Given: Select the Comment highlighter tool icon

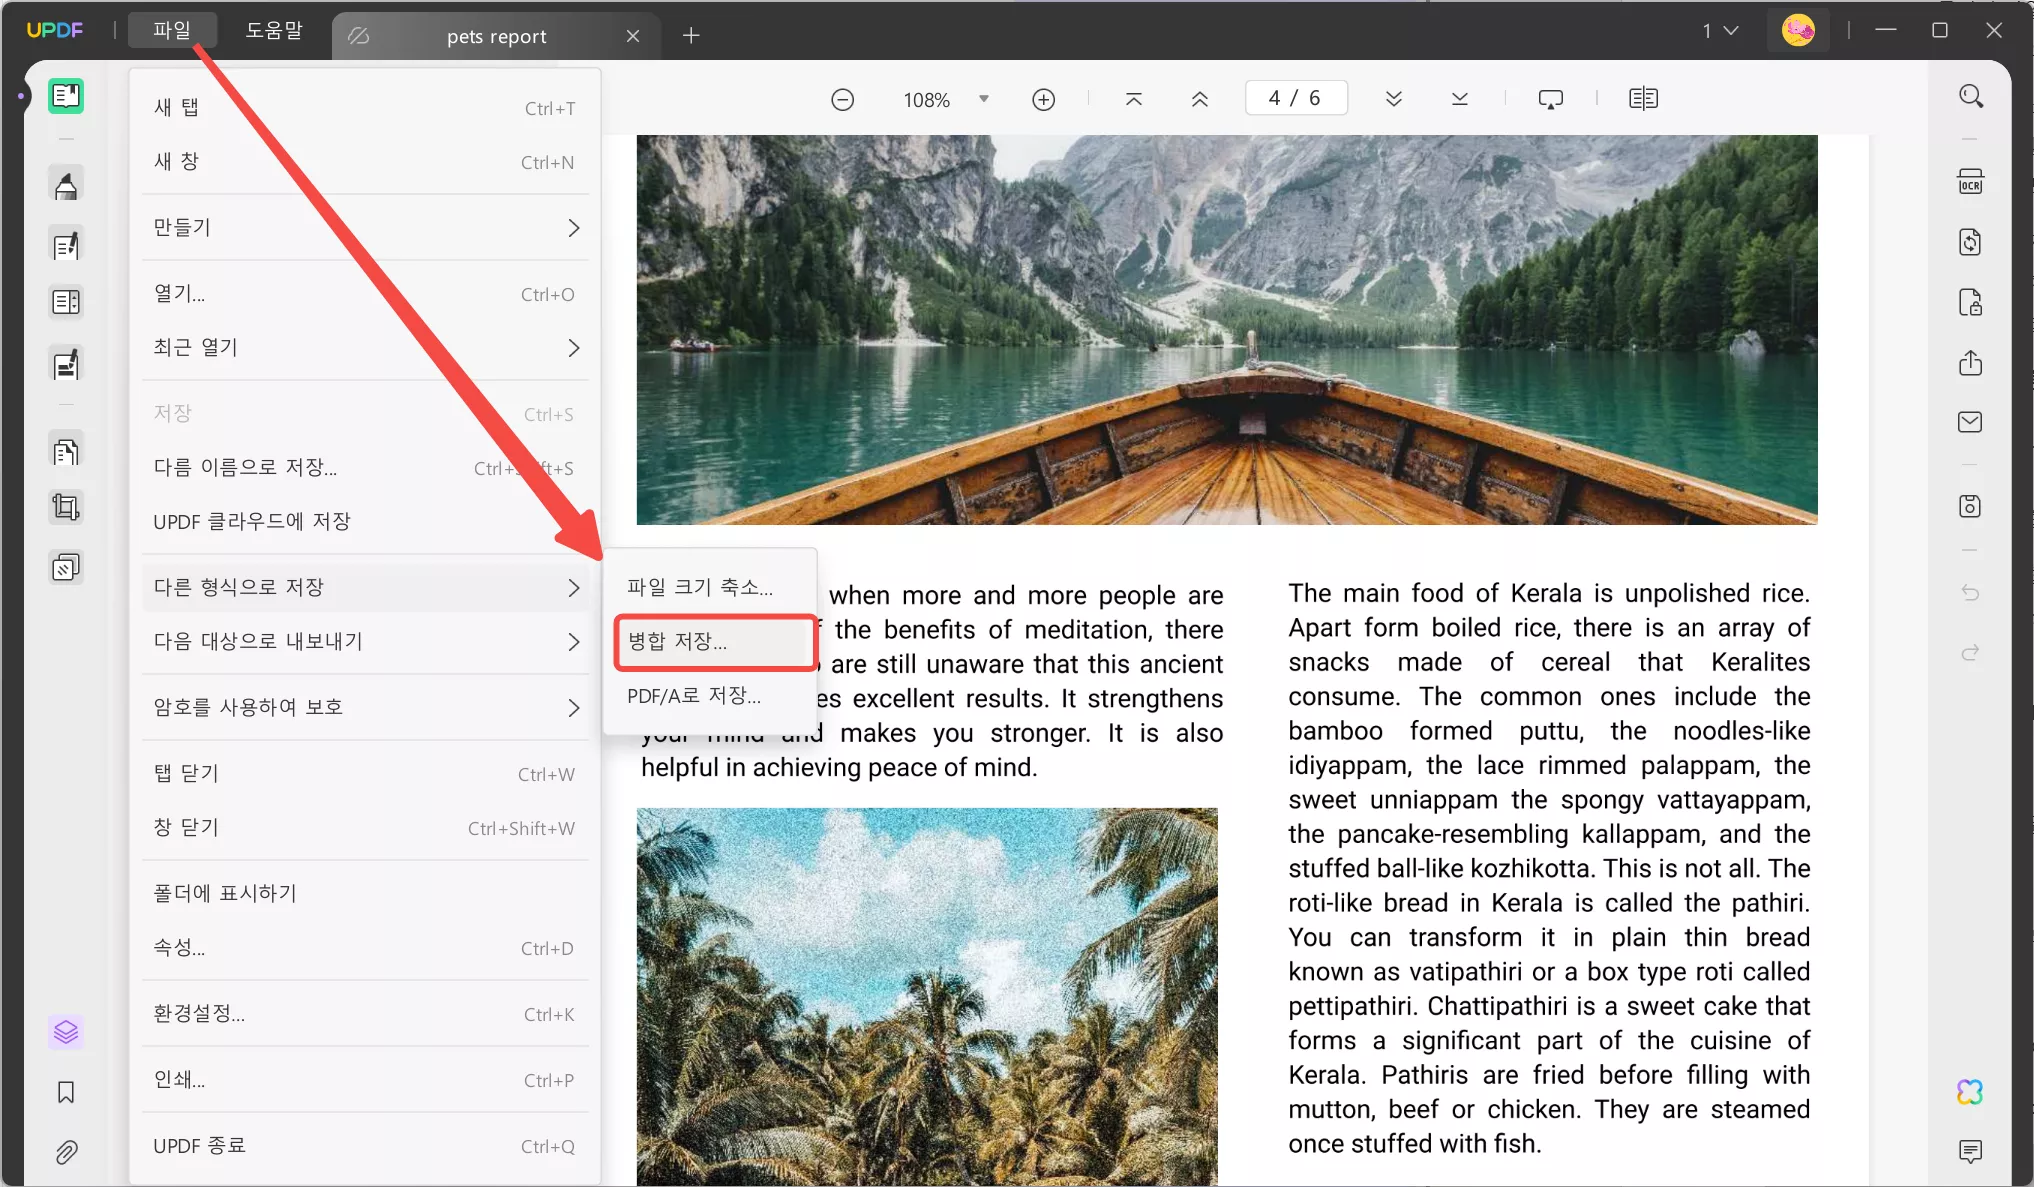Looking at the screenshot, I should (66, 186).
